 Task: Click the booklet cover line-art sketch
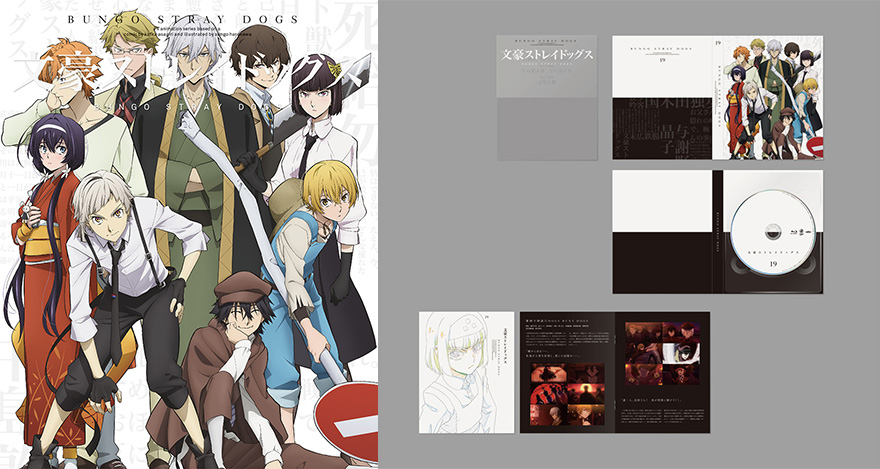tap(466, 373)
